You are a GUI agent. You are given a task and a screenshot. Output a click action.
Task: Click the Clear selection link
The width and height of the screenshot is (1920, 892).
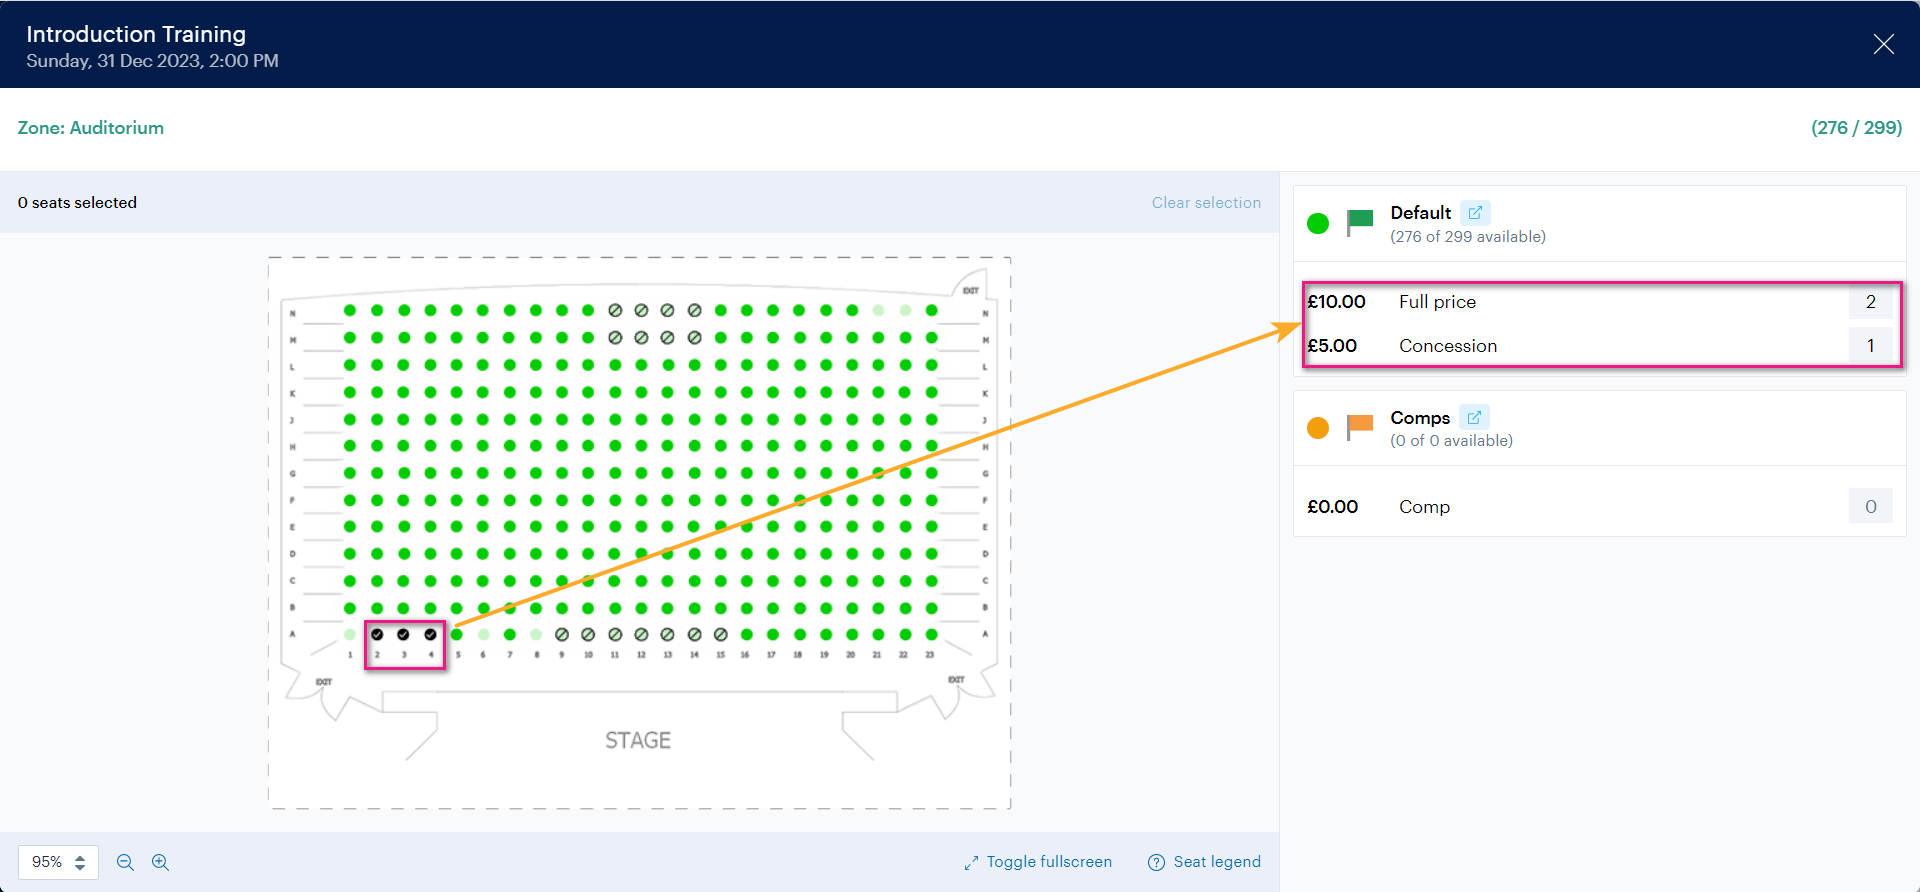point(1206,202)
